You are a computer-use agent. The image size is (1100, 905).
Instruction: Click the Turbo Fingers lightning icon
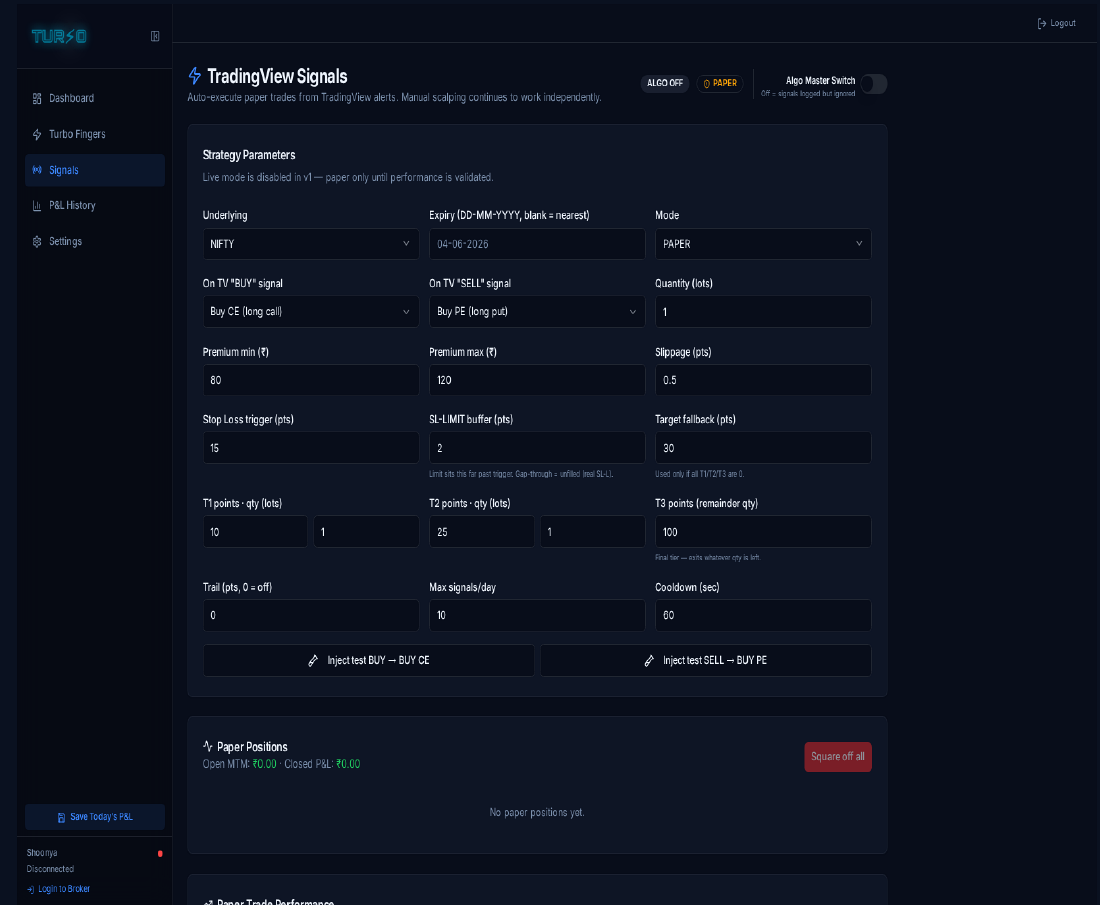point(37,134)
